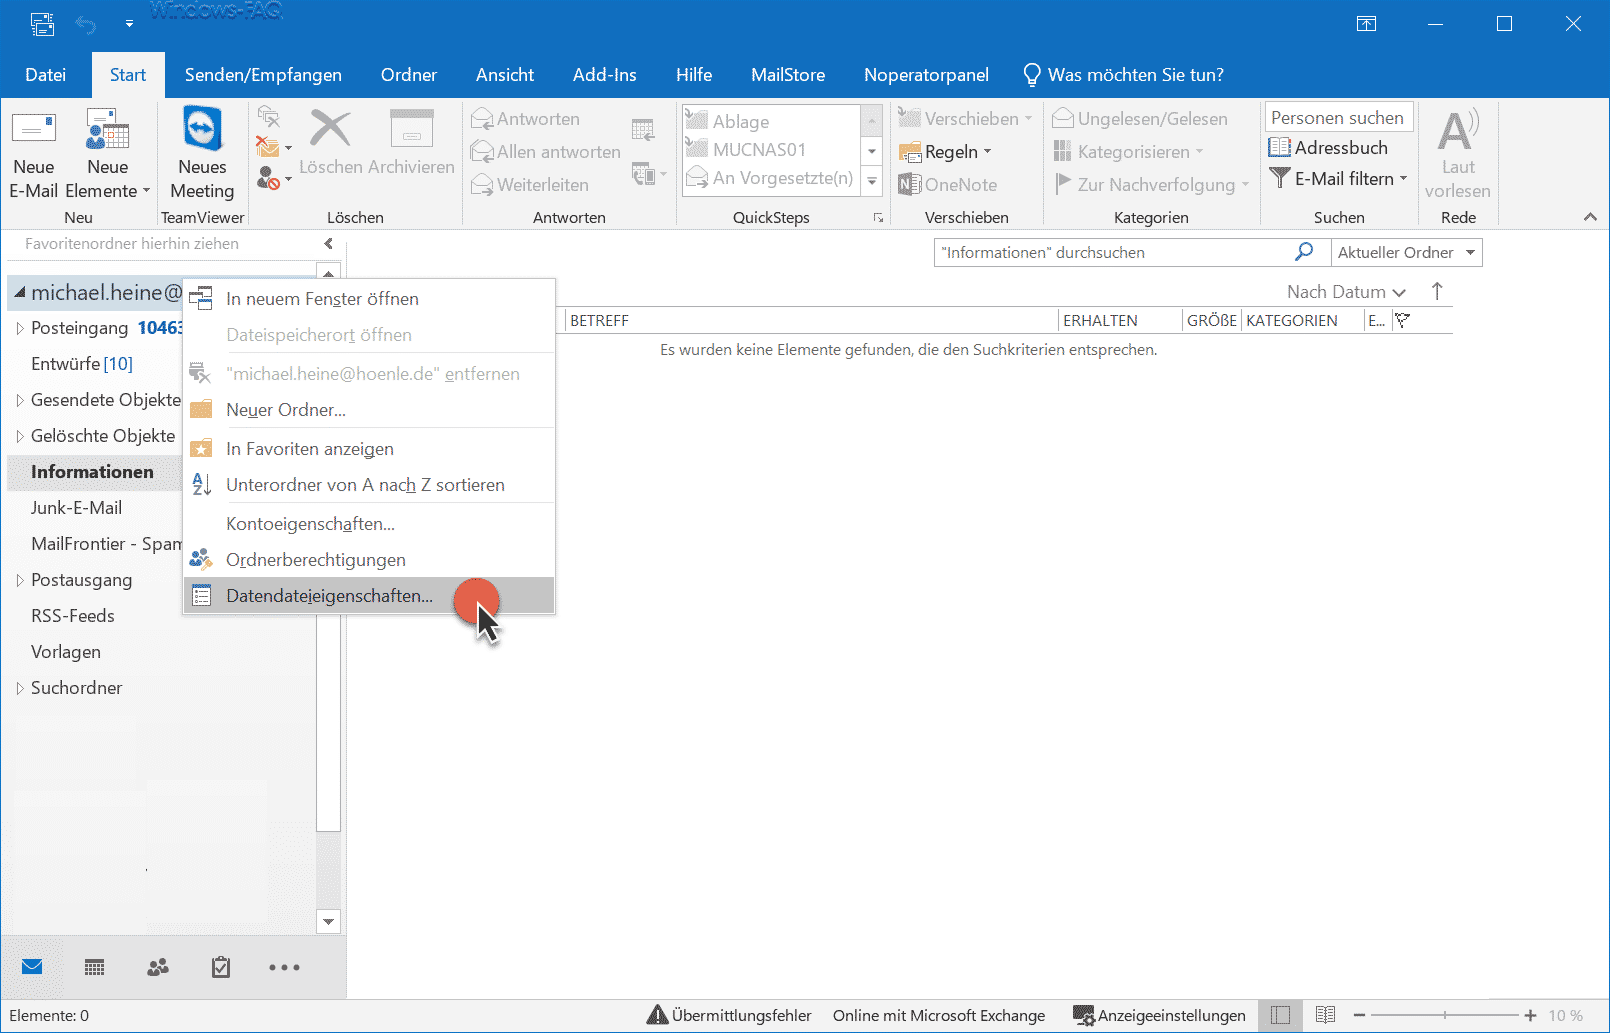Viewport: 1610px width, 1033px height.
Task: Click the zoom slider handle
Action: point(1445,1016)
